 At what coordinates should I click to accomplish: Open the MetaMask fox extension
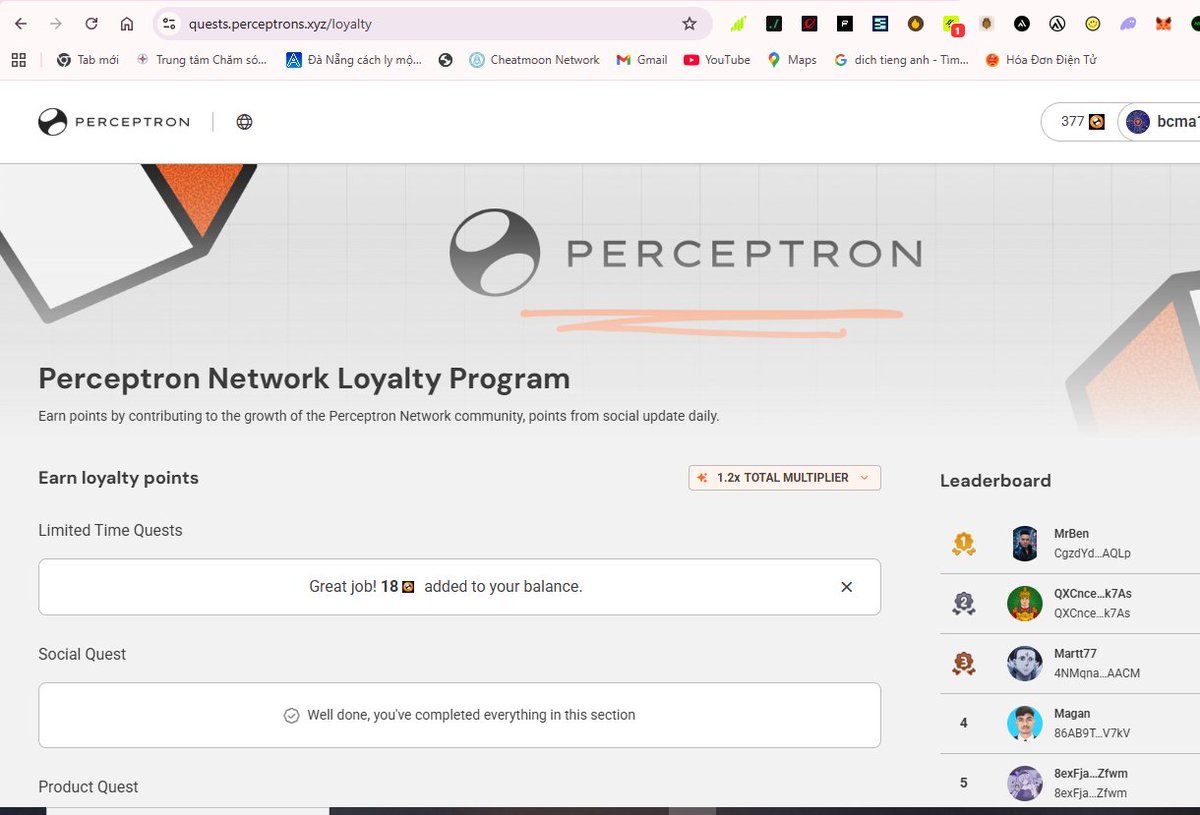1163,23
